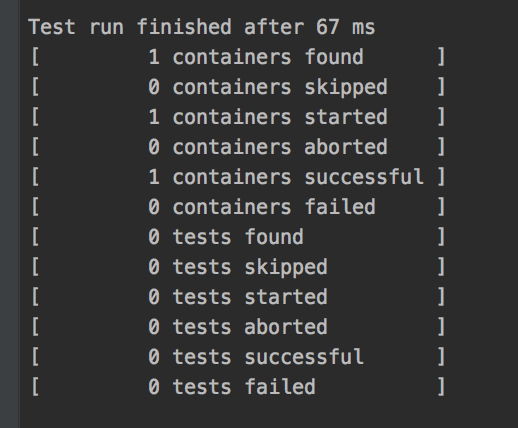518x428 pixels.
Task: Click the digit before 'containers found'
Action: point(154,57)
